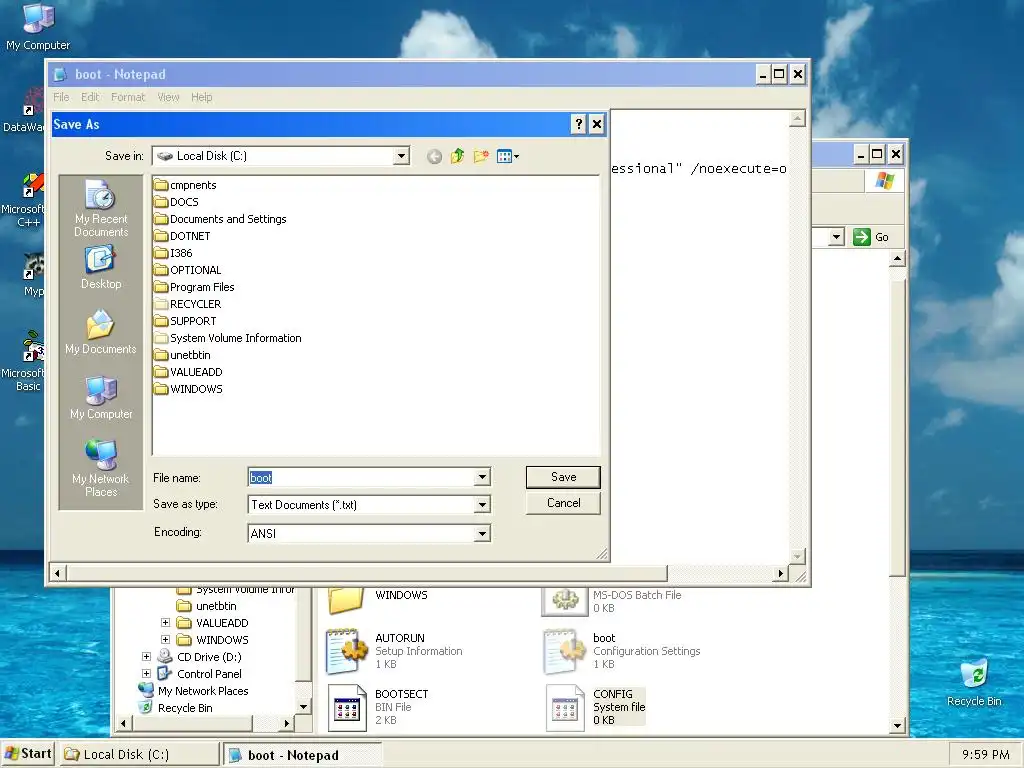Open the Recycle Bin desktop icon
The width and height of the screenshot is (1024, 768).
tap(974, 683)
